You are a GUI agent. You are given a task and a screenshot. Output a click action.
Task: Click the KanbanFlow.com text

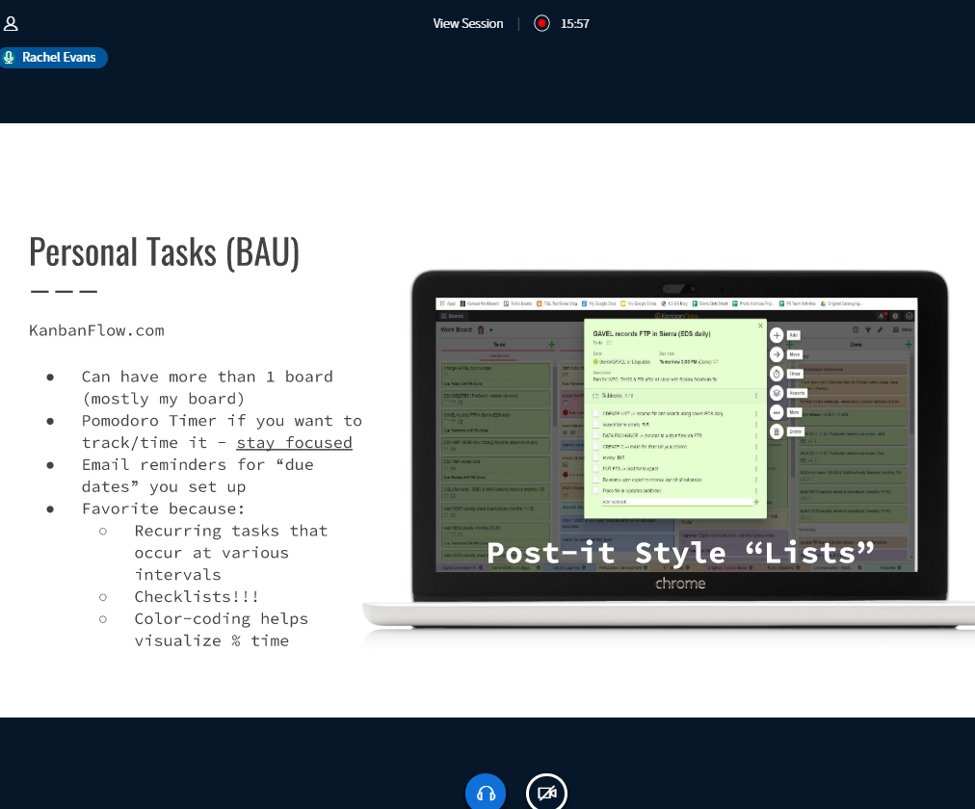[97, 330]
